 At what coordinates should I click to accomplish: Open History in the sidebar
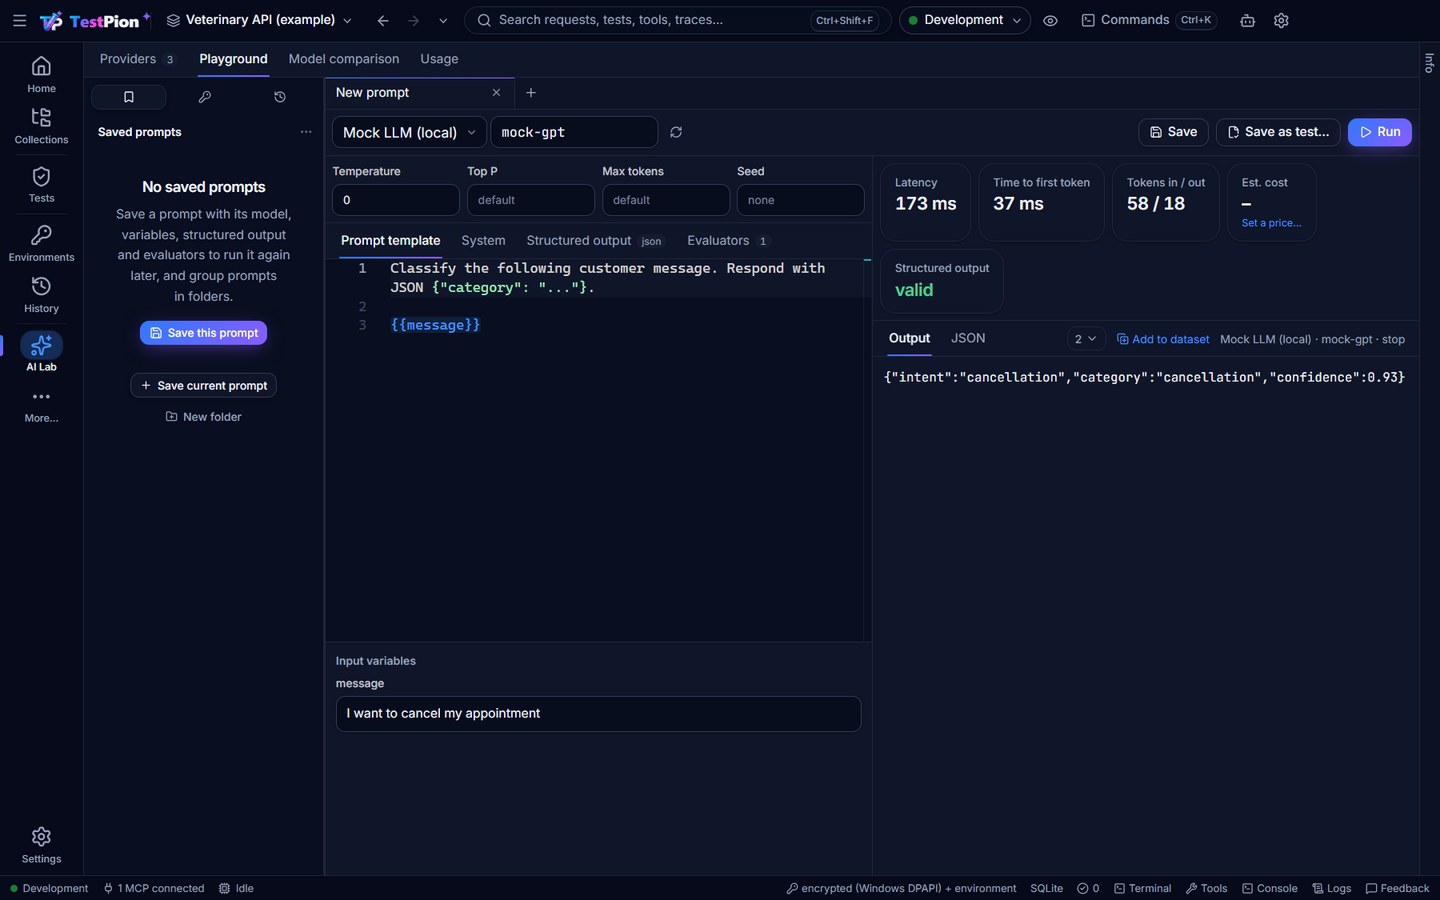(41, 295)
